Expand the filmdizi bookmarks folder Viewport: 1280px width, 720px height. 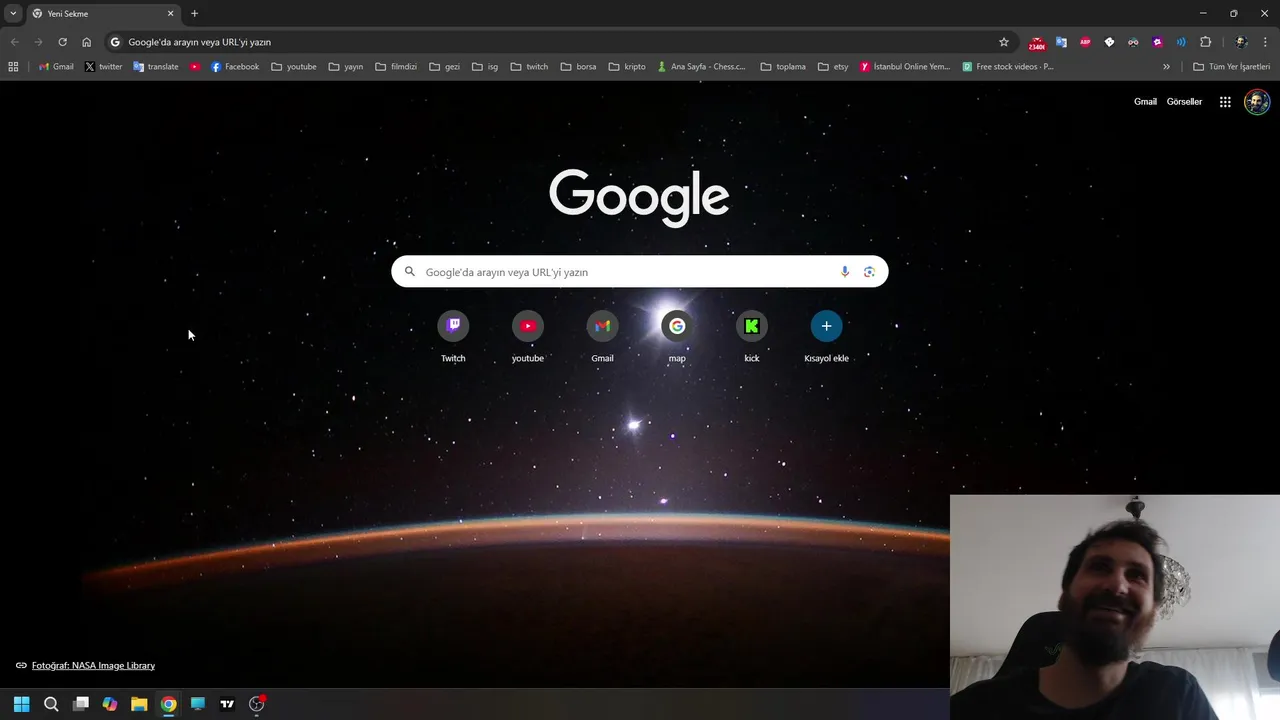[396, 67]
